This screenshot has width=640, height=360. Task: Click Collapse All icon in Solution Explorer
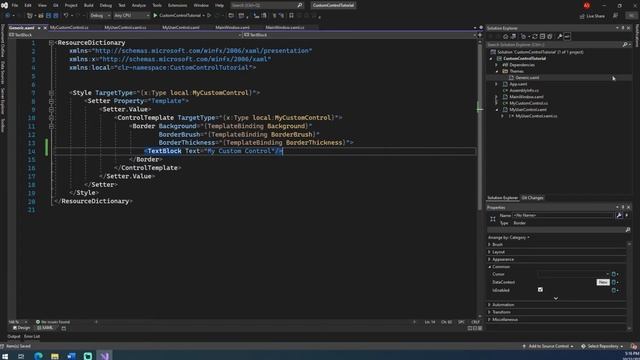[x=542, y=36]
